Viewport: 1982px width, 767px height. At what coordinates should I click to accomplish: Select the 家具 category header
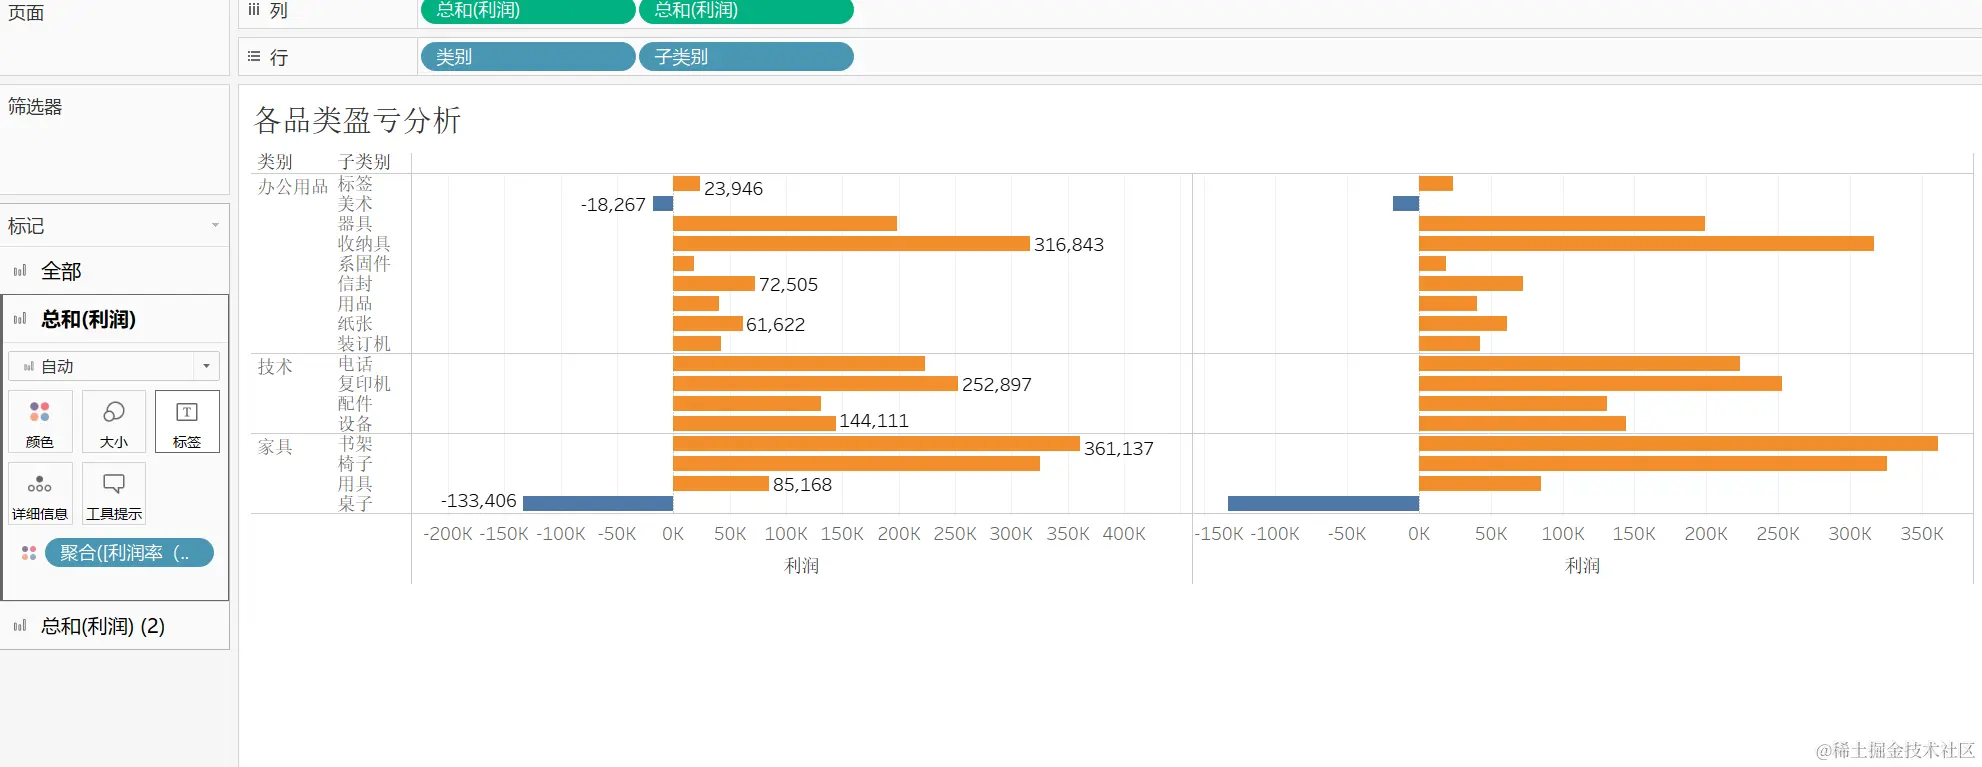(275, 447)
